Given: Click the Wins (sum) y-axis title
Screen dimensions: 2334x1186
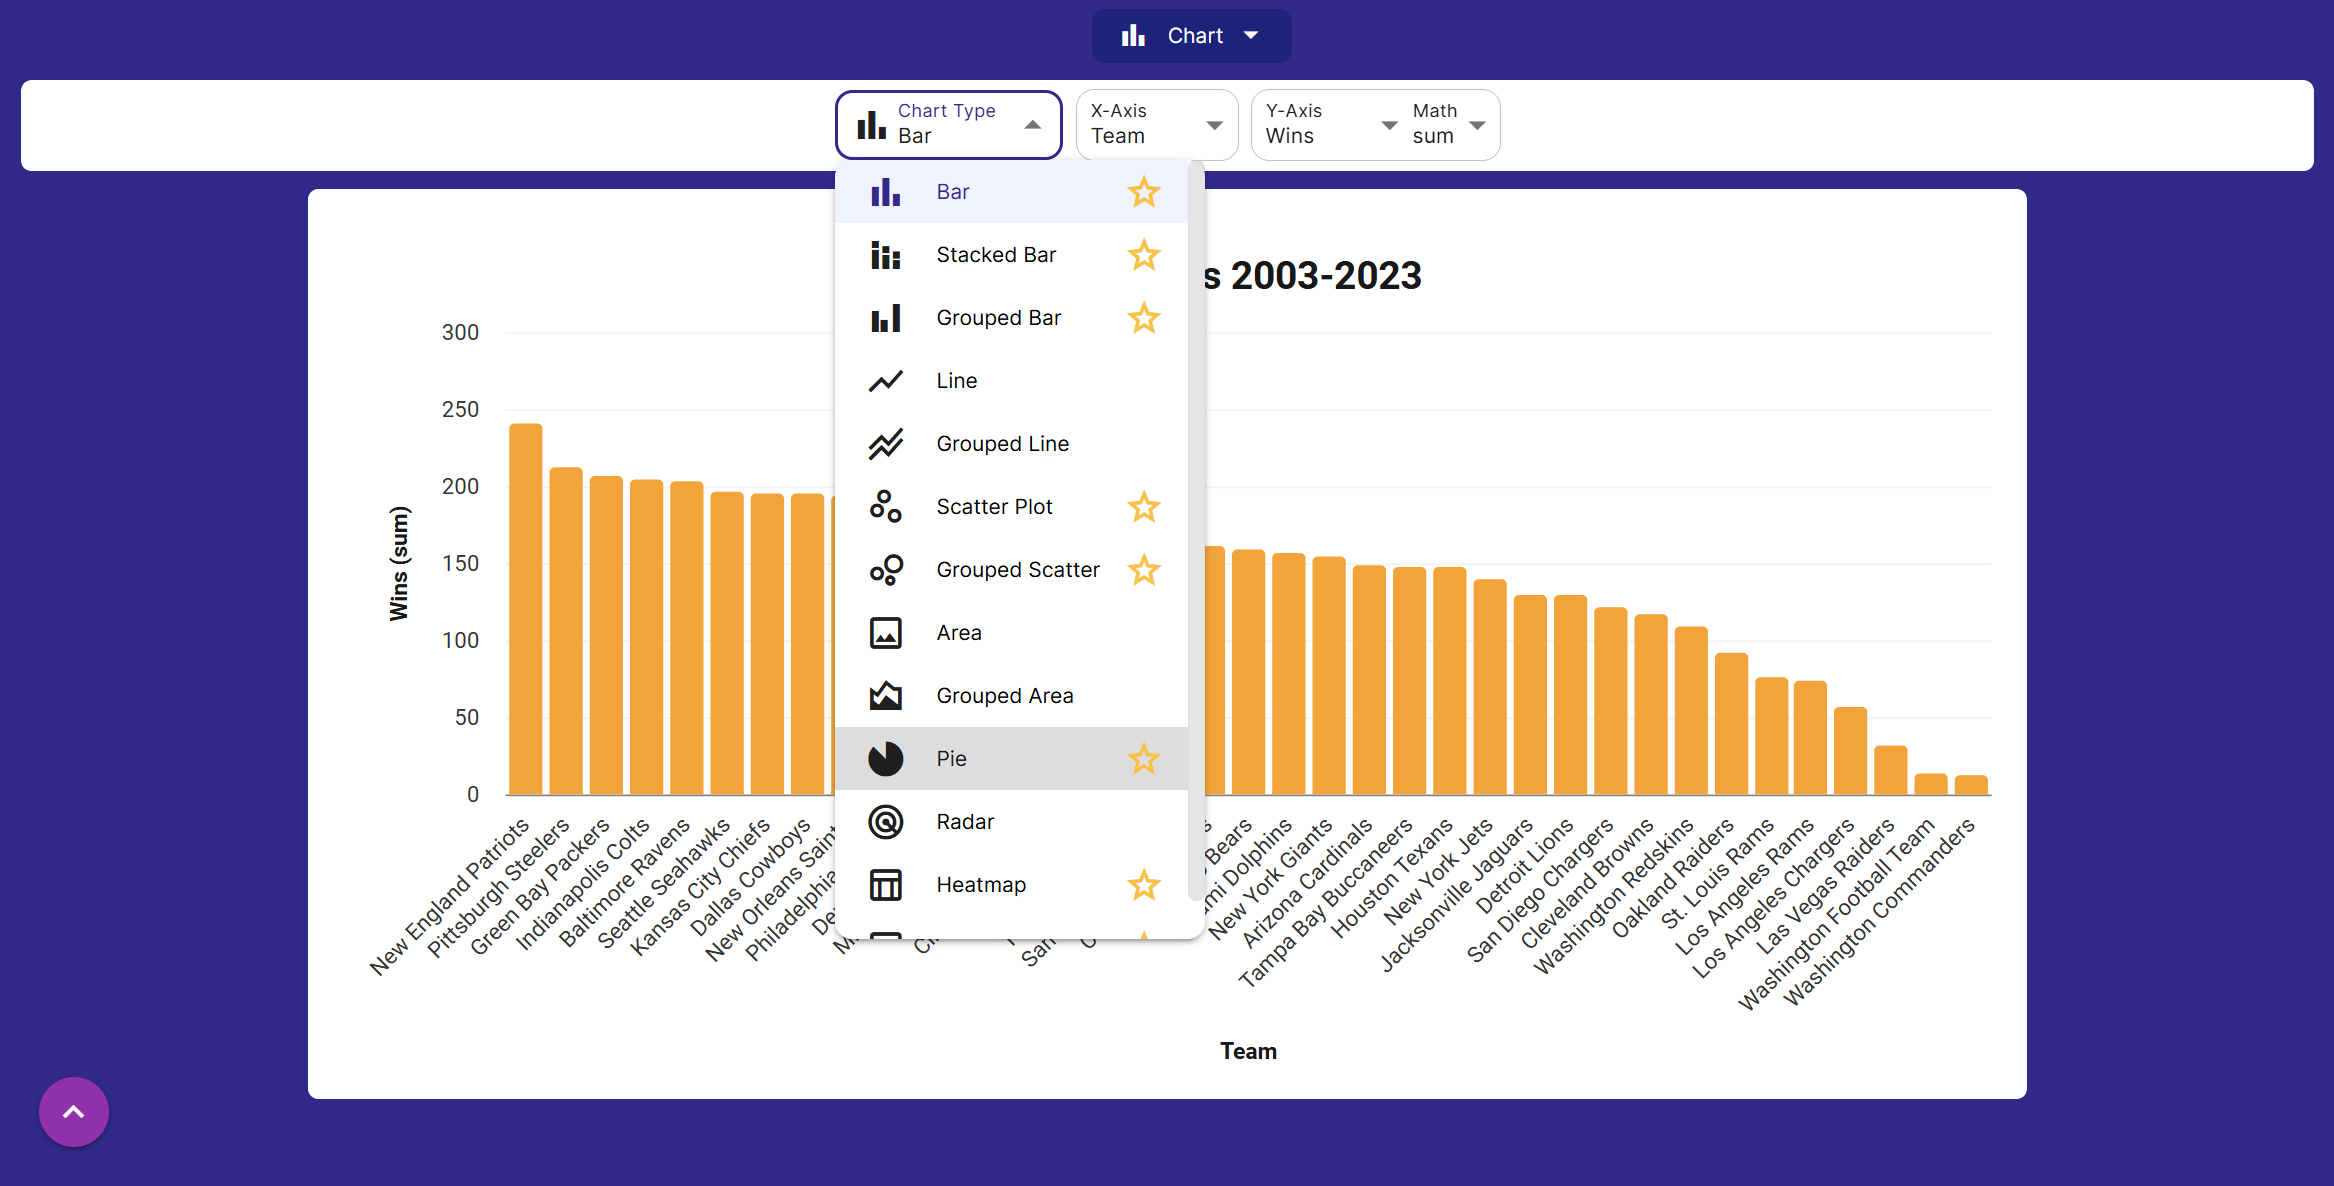Looking at the screenshot, I should coord(399,564).
